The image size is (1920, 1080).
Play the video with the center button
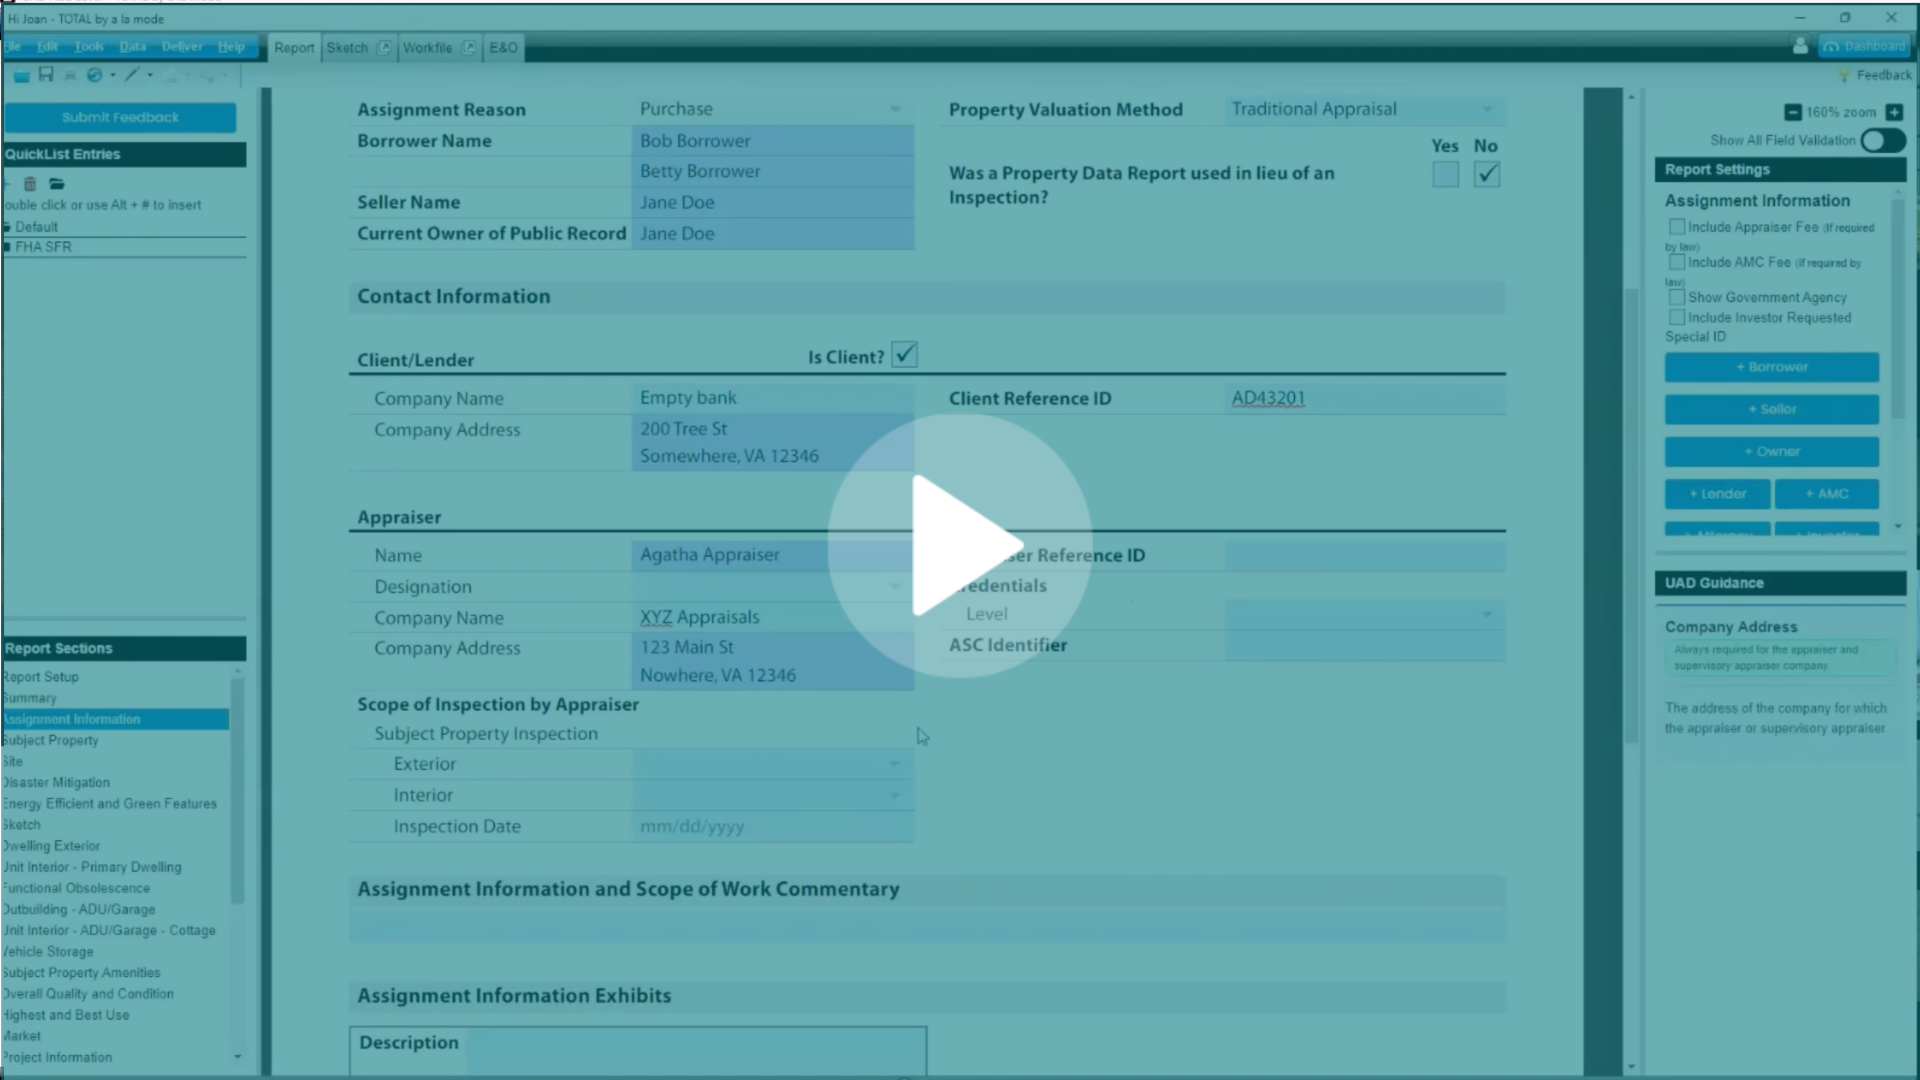[x=960, y=546]
